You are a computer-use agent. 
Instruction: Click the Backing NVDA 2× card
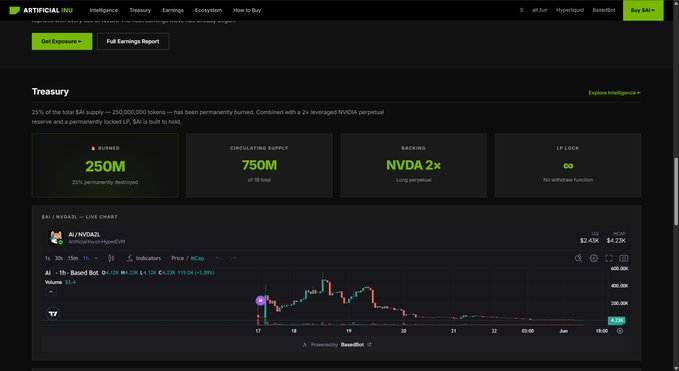coord(414,165)
